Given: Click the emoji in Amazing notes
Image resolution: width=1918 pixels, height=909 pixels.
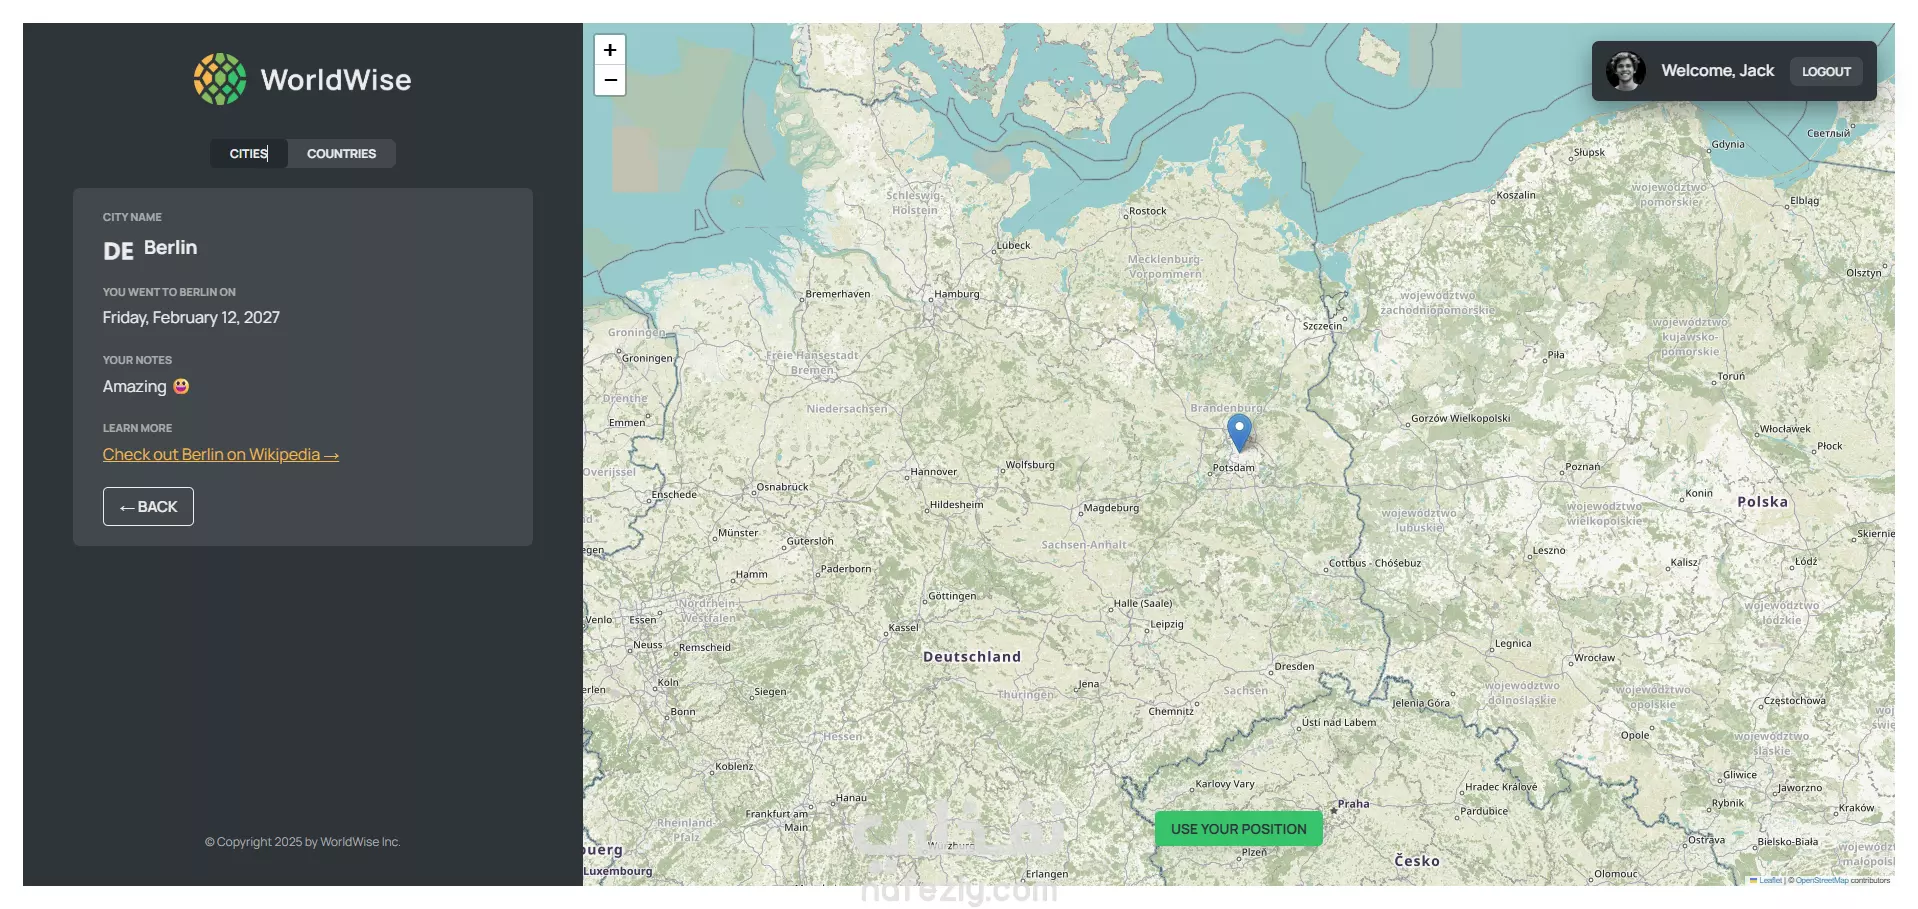Looking at the screenshot, I should (181, 386).
